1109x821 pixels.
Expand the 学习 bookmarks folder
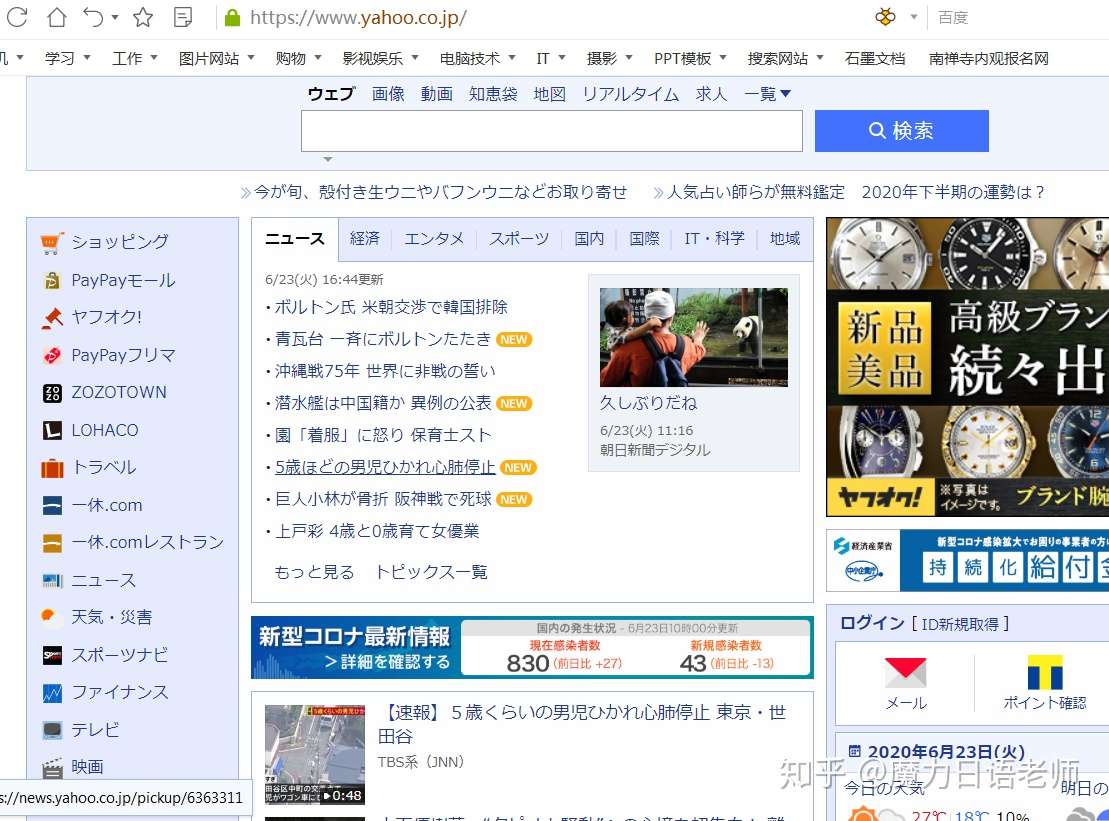(x=67, y=59)
